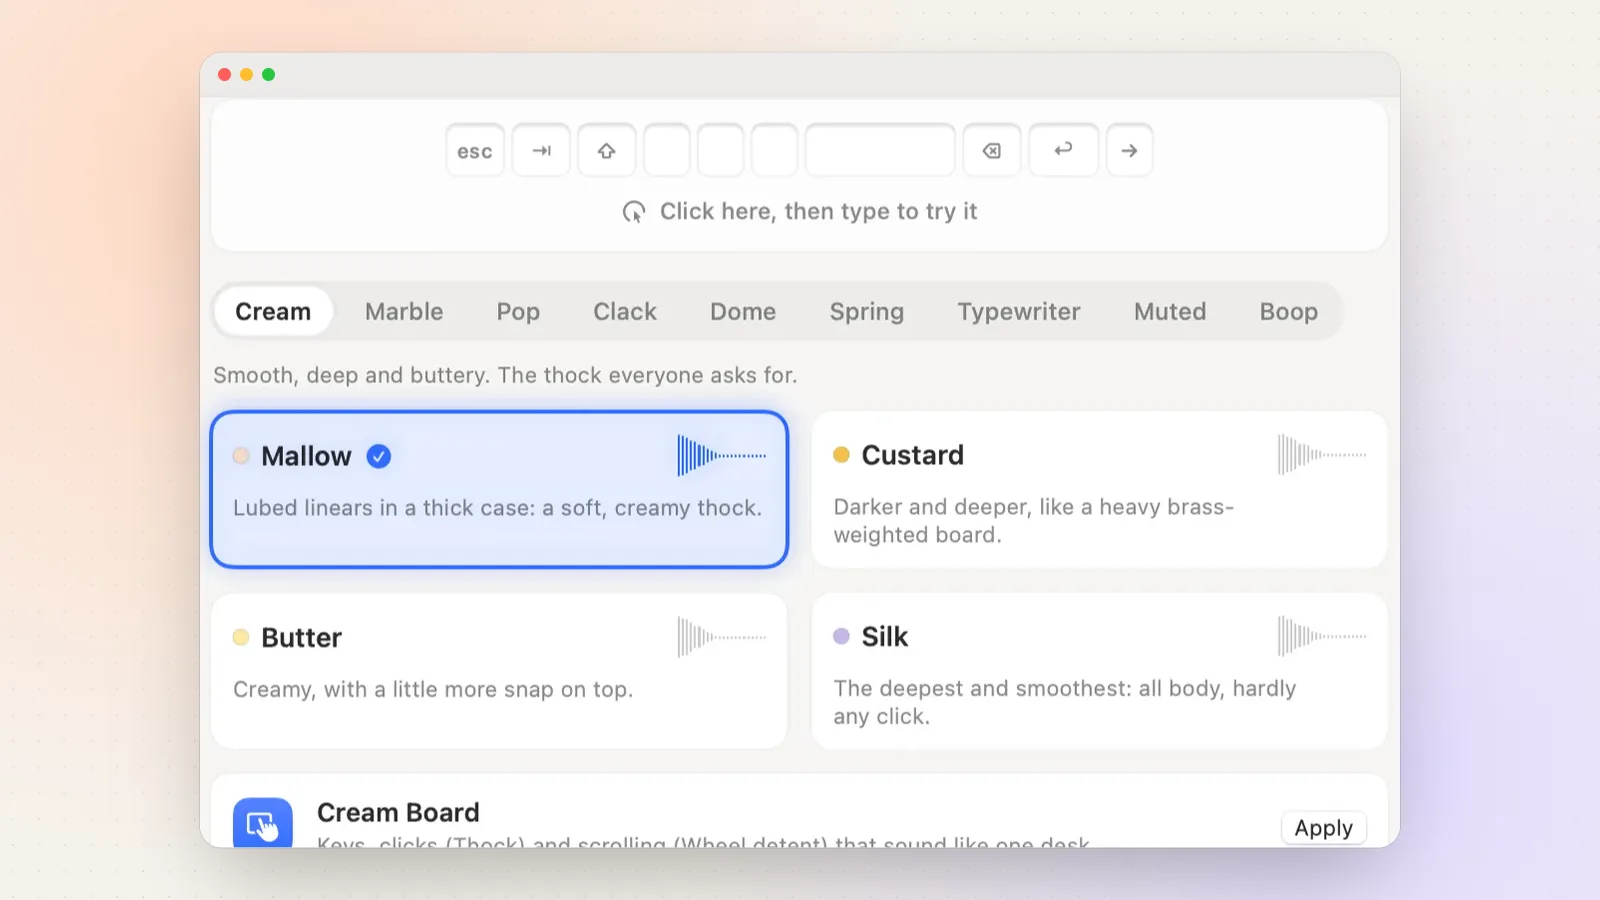Click the 'The deepest and smoothest' description text

tap(1065, 702)
